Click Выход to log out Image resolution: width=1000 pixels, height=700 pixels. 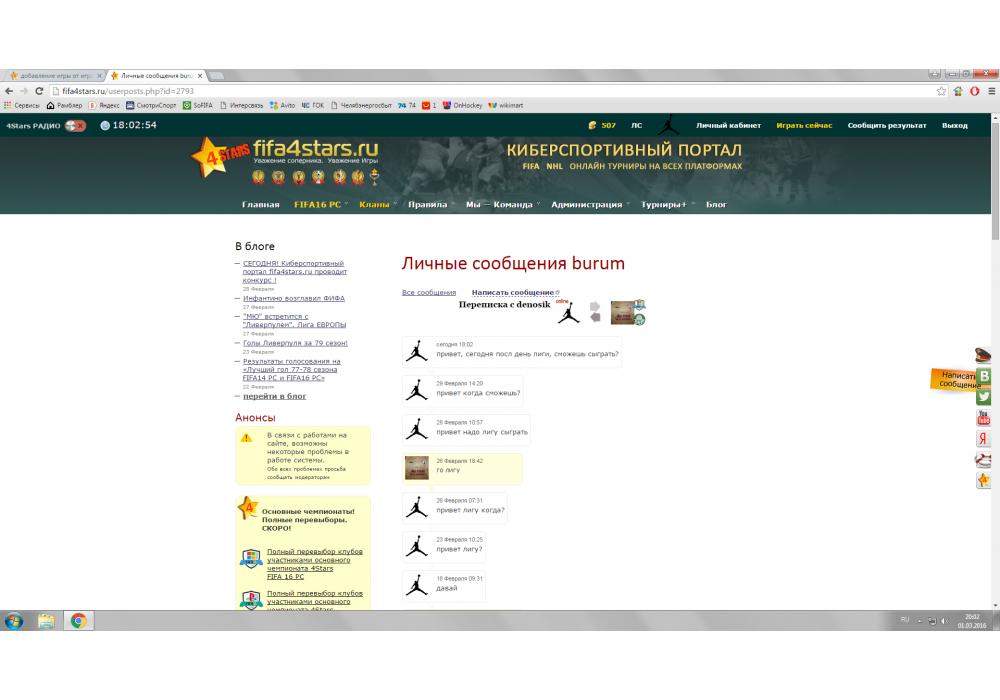[x=955, y=126]
